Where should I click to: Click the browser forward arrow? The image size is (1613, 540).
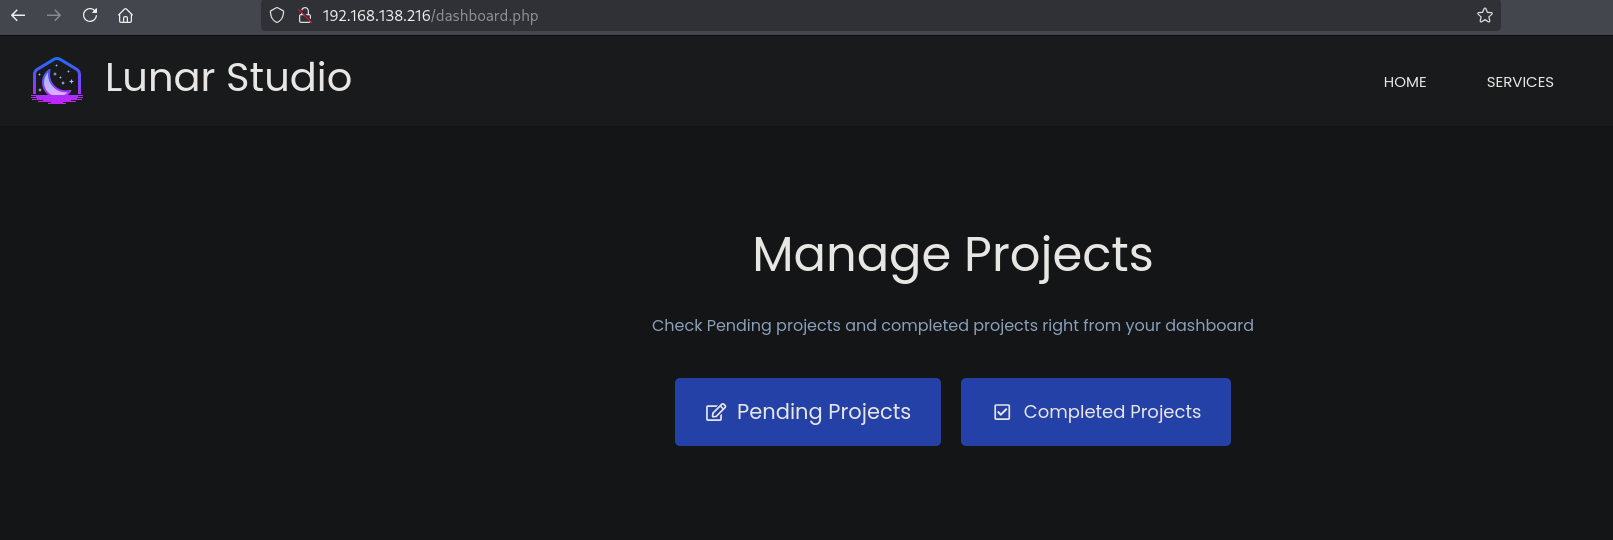coord(54,15)
